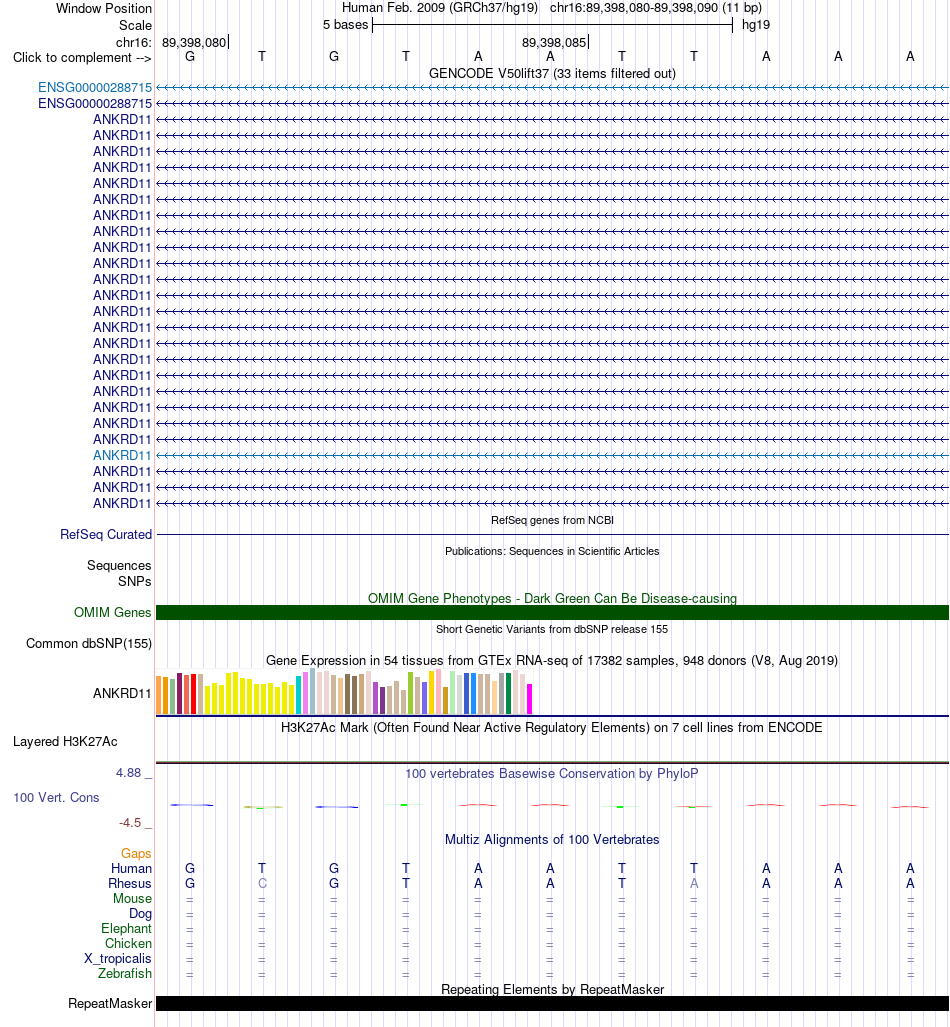
Task: Click the SNPs track label
Action: coord(134,582)
